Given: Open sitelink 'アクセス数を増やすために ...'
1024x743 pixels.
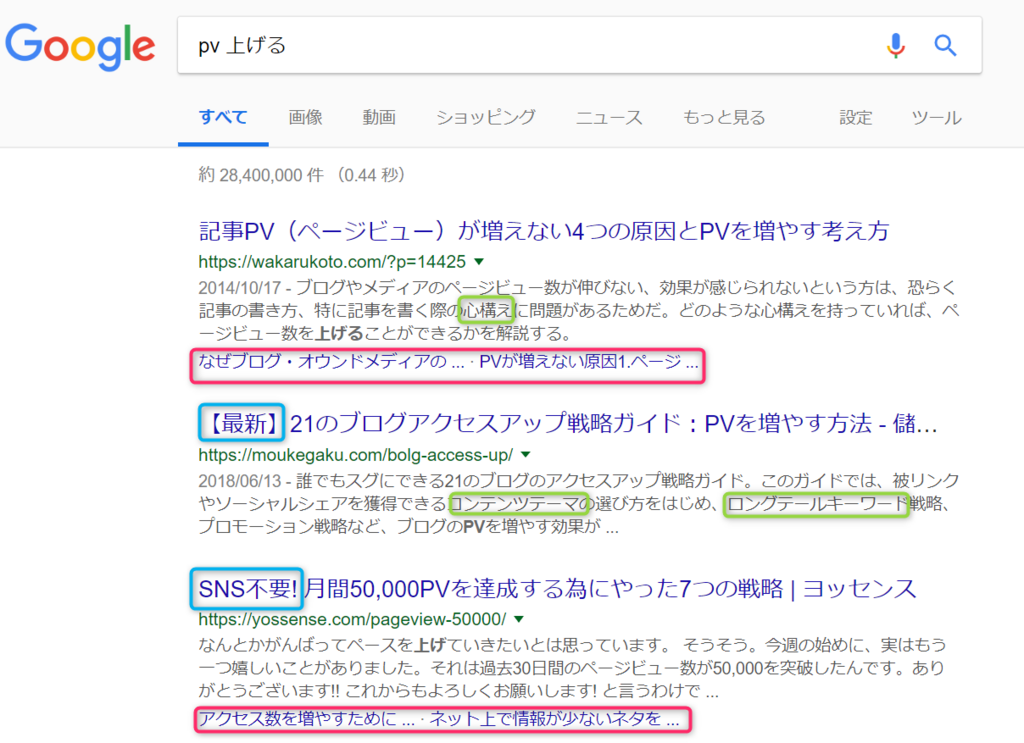Looking at the screenshot, I should coord(307,719).
